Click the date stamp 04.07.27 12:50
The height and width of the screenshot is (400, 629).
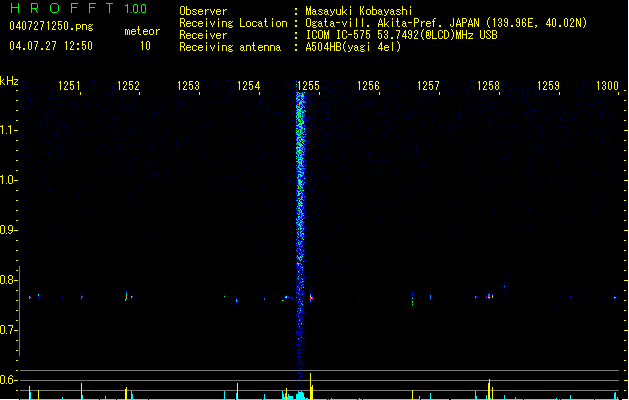pos(51,46)
